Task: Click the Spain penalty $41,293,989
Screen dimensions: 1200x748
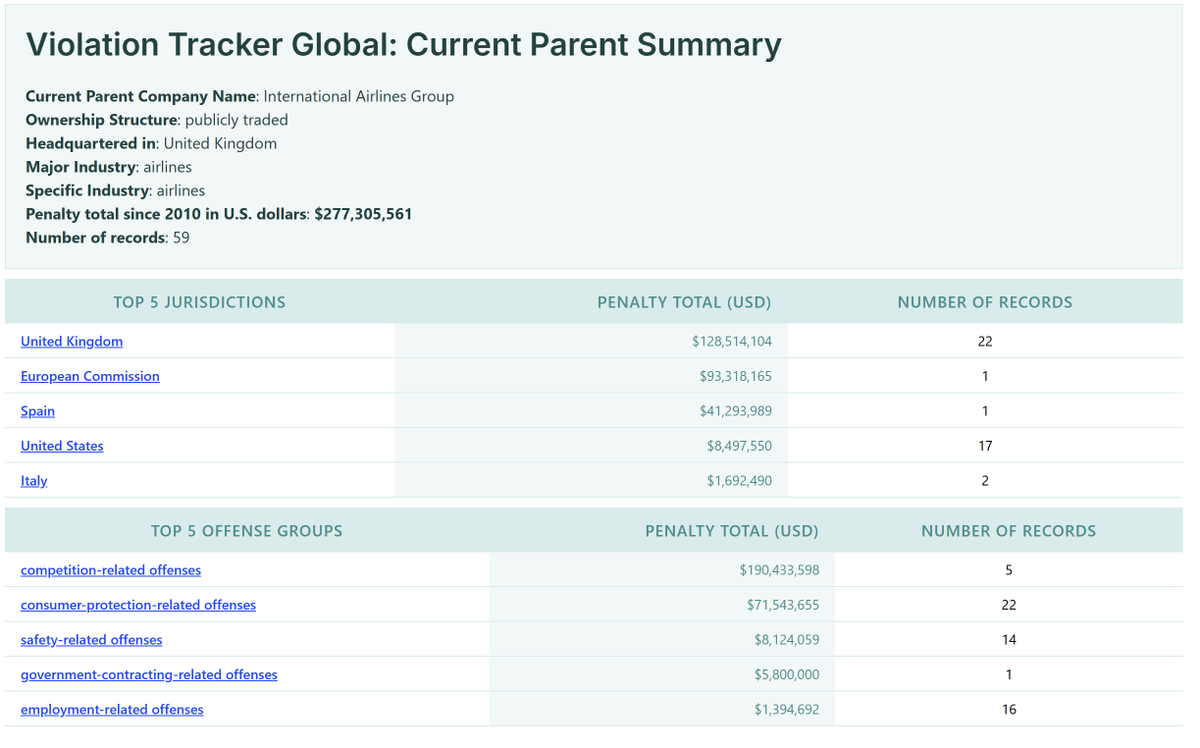Action: click(x=736, y=411)
